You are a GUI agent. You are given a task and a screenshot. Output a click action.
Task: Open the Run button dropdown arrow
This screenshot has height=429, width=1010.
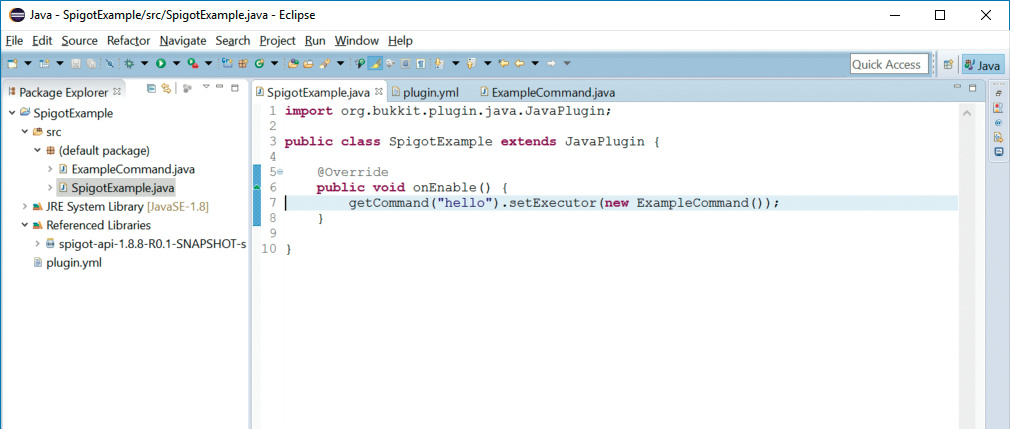(x=176, y=63)
